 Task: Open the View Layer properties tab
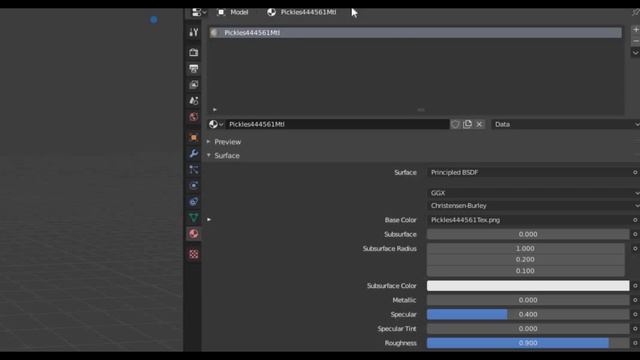(193, 84)
